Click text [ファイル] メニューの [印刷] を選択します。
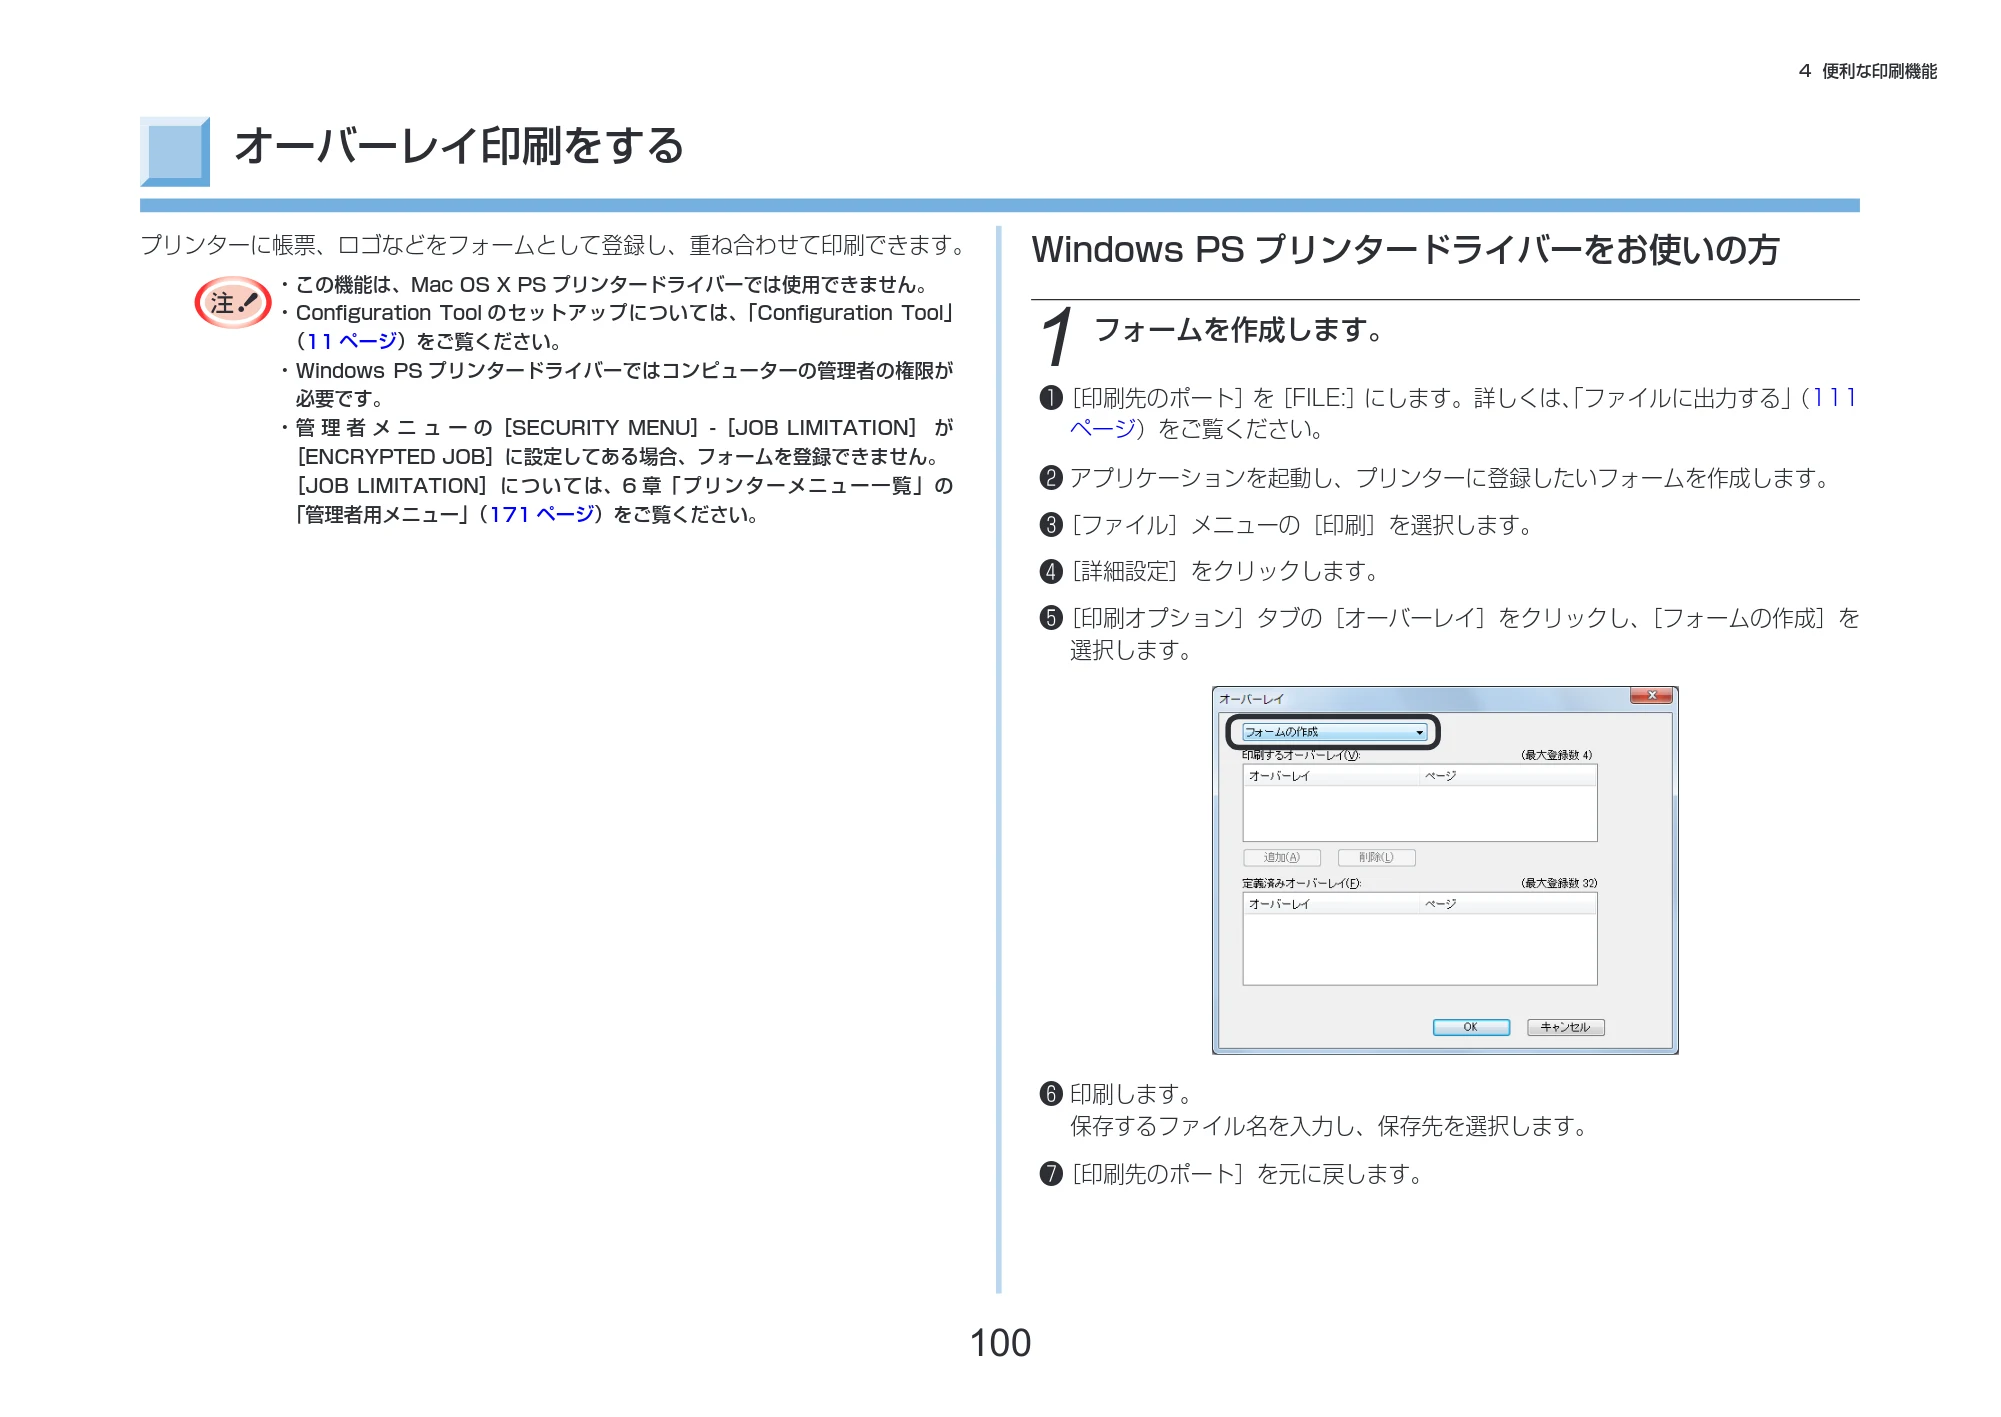The image size is (2001, 1417). [1303, 525]
